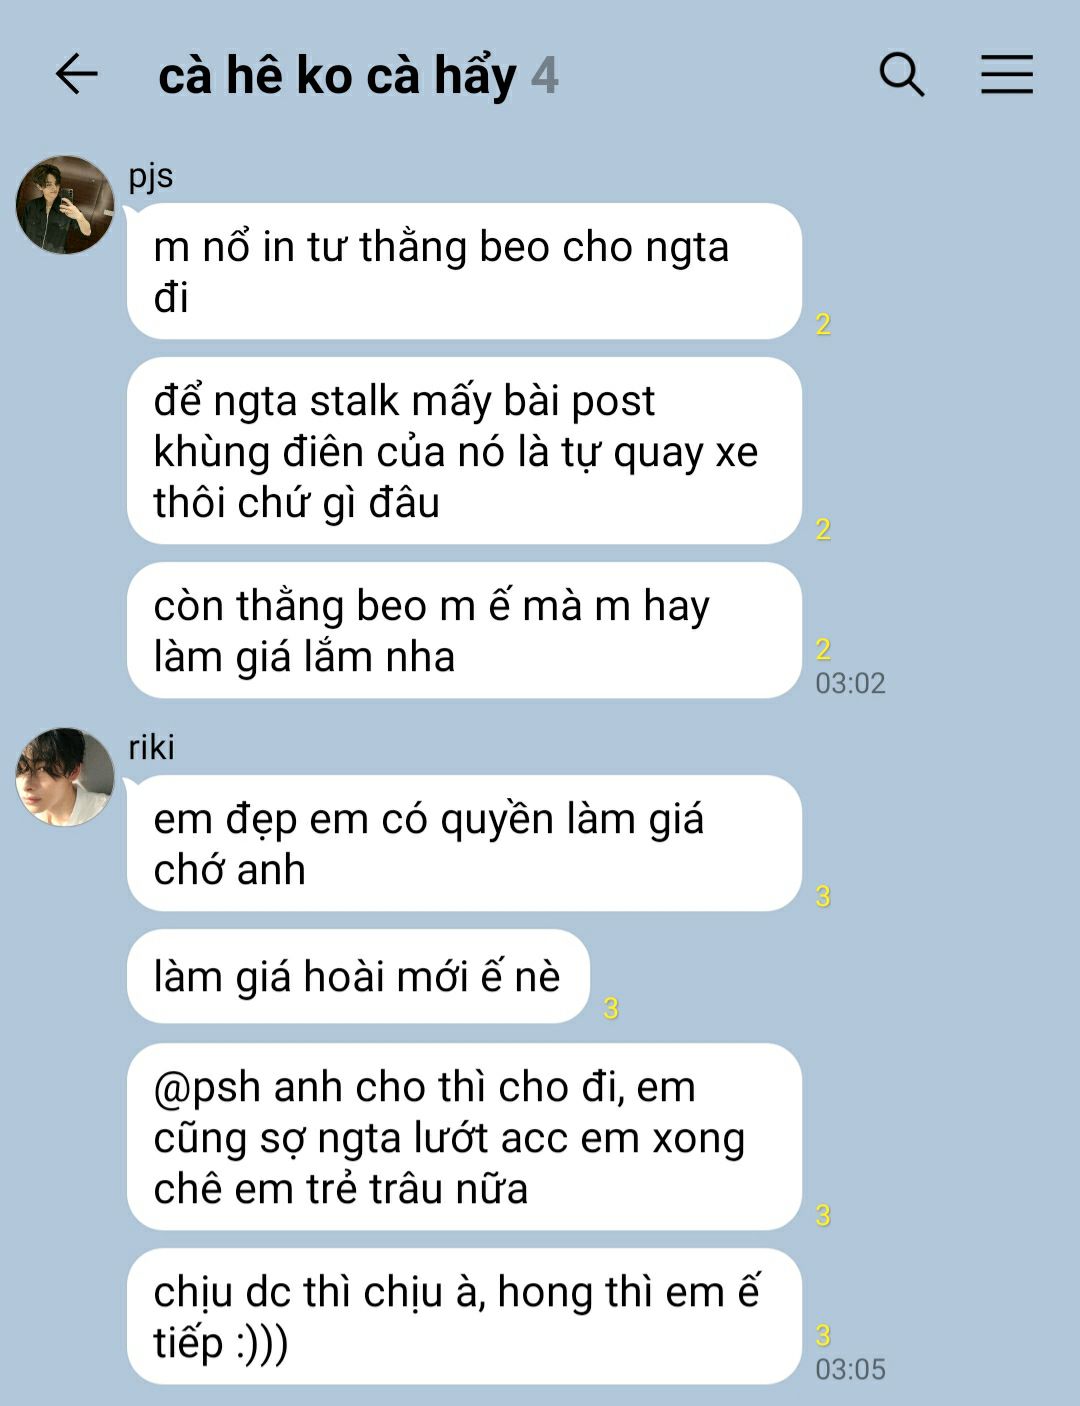Tap message 'để ngta stalk mấy bài post'
Screen dimensions: 1080x1406
point(464,451)
